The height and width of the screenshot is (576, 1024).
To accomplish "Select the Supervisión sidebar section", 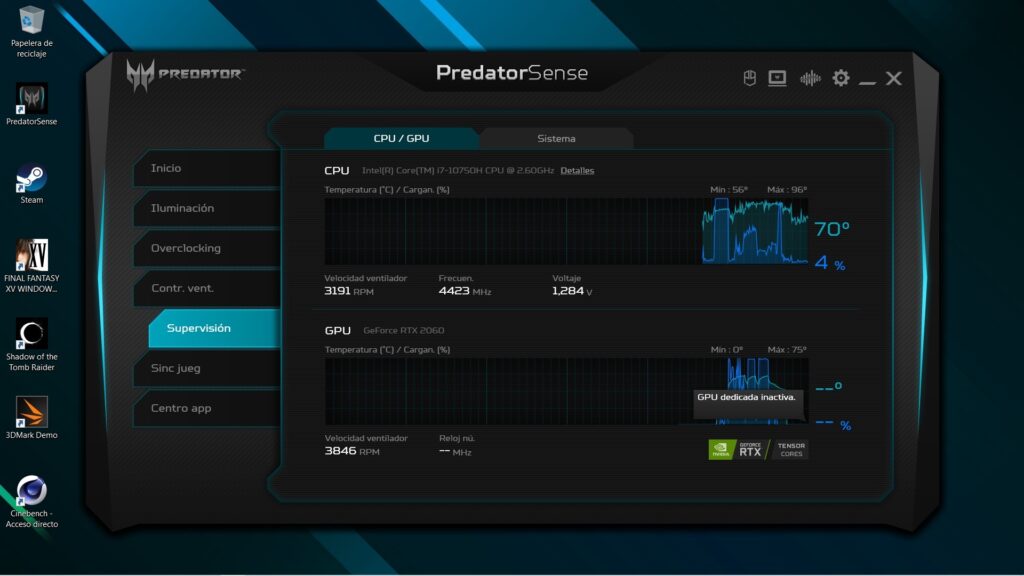I will 214,328.
